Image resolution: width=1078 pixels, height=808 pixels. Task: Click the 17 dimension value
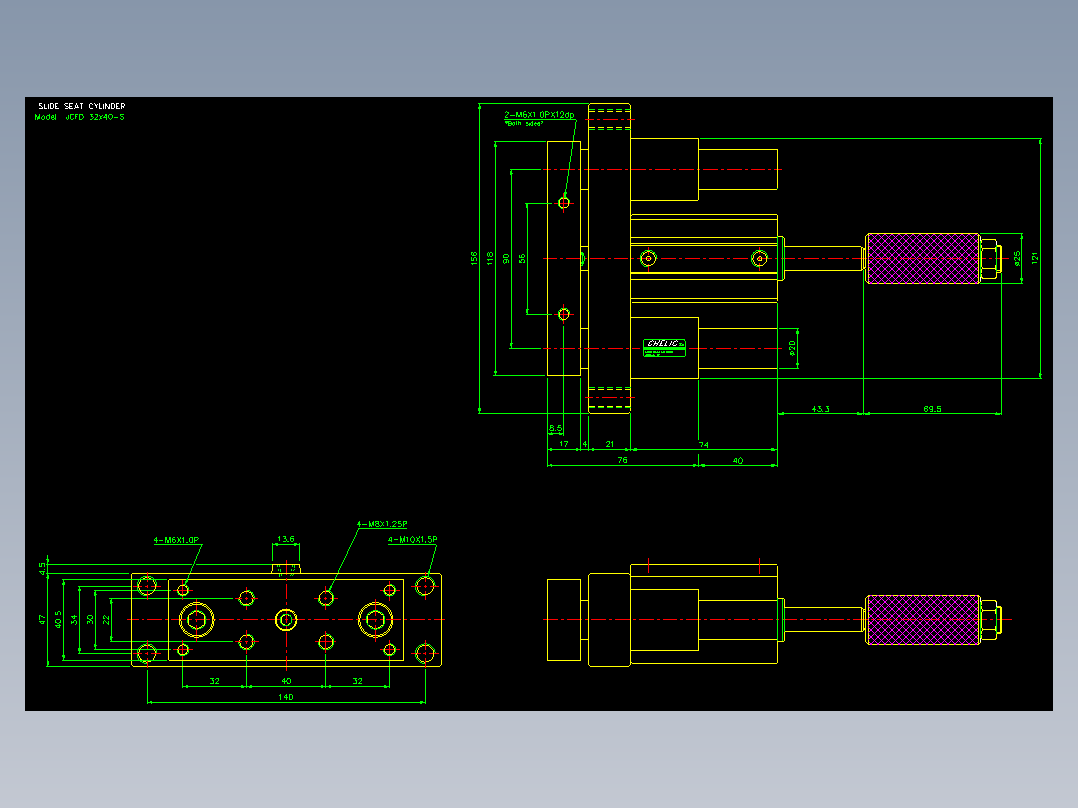click(564, 444)
